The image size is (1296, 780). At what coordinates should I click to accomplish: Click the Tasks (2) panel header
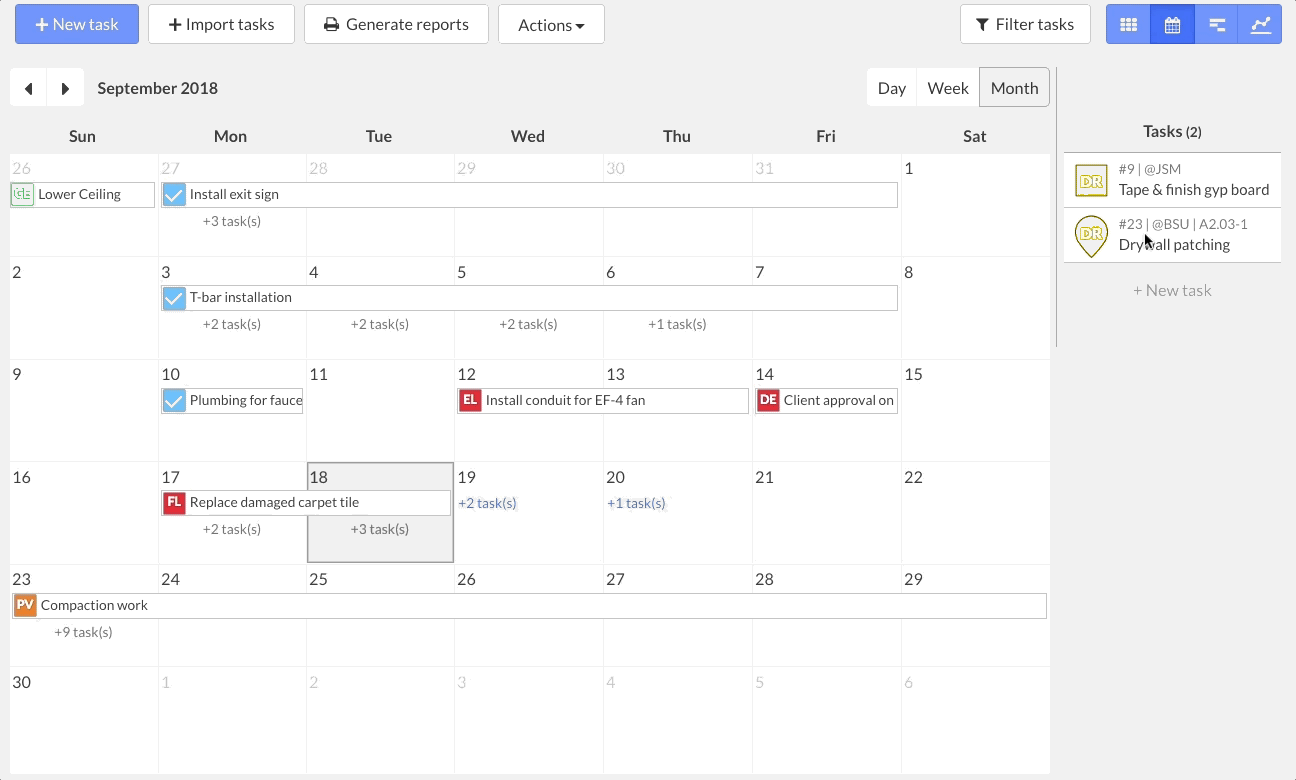click(1172, 132)
